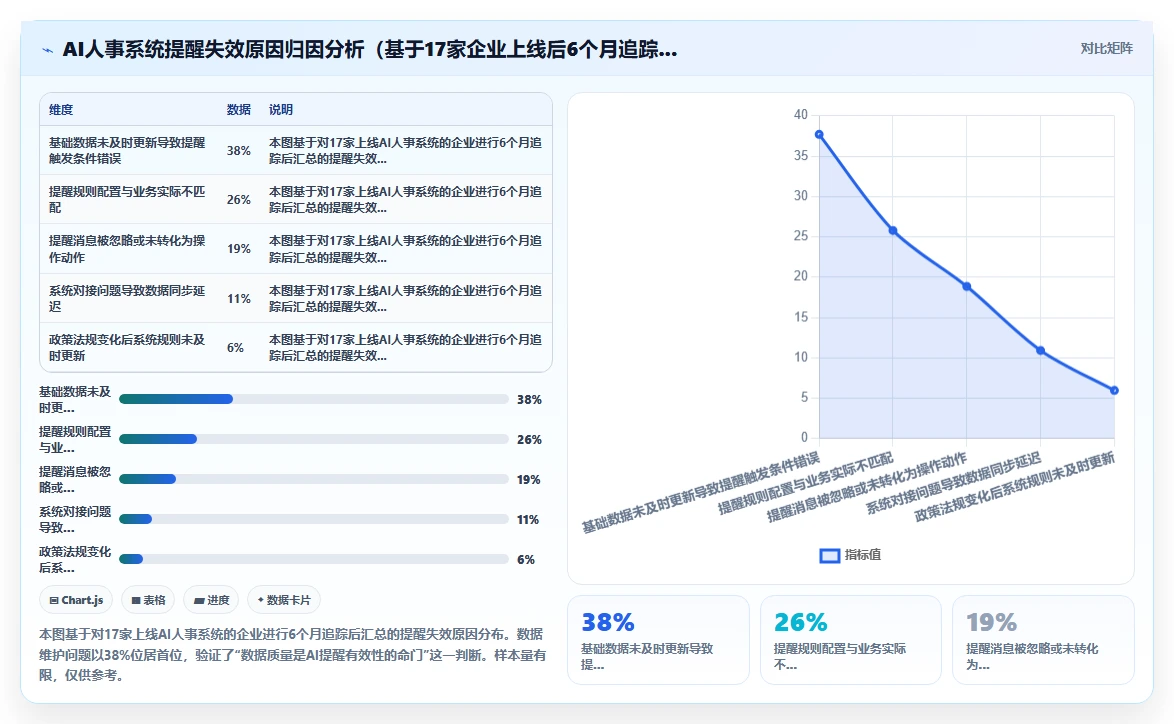Click the chart data point at 38
Screen dimensions: 1174x724
pyautogui.click(x=819, y=135)
